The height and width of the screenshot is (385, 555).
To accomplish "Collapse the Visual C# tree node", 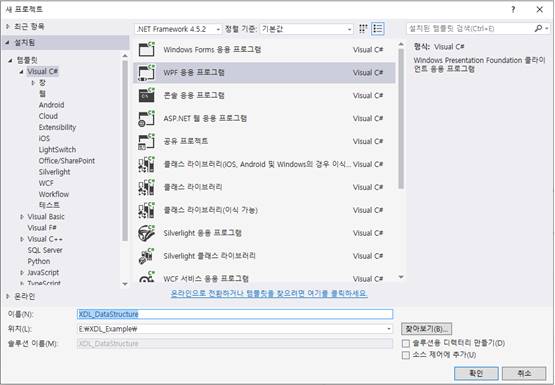I will click(21, 72).
